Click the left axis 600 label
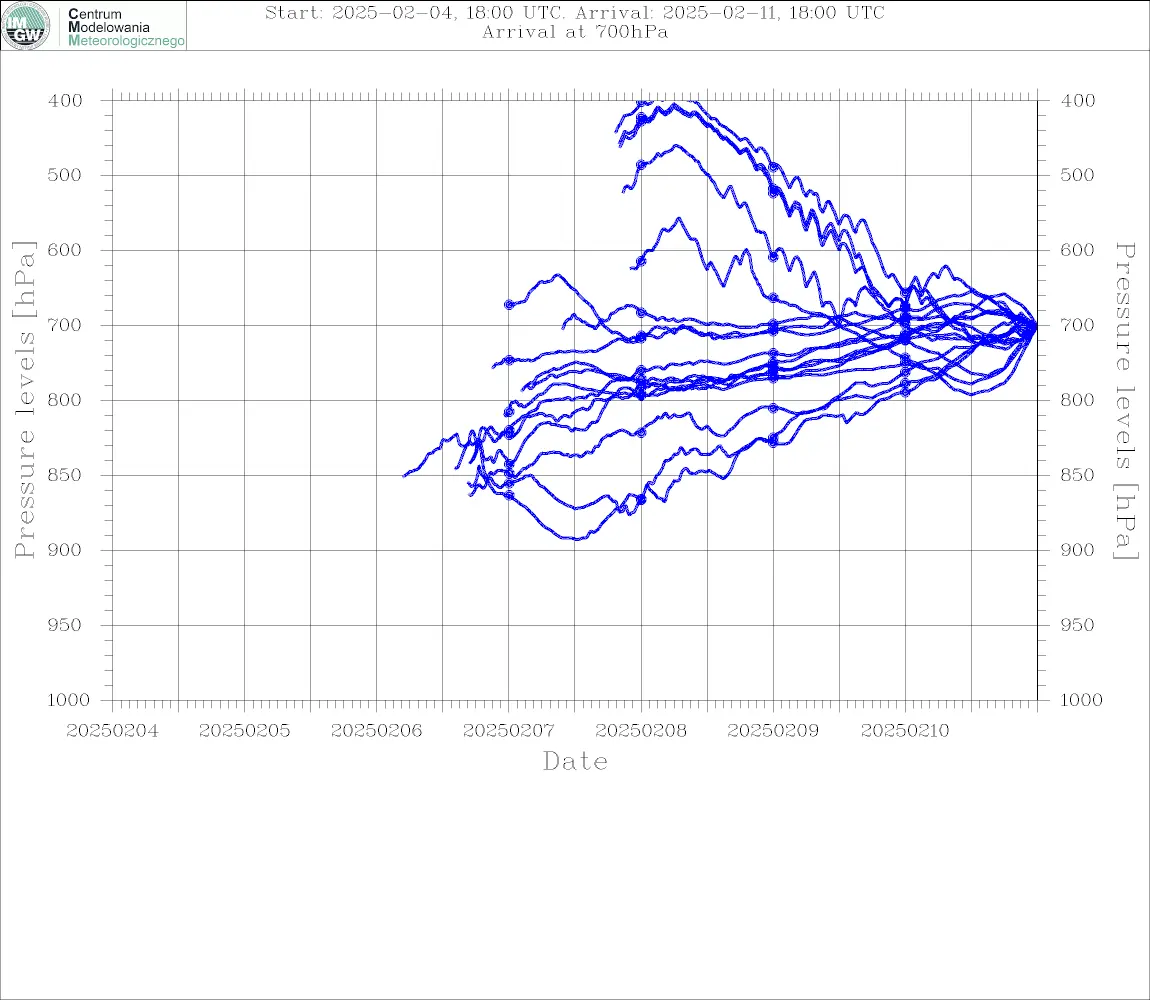This screenshot has height=1000, width=1150. tap(65, 250)
